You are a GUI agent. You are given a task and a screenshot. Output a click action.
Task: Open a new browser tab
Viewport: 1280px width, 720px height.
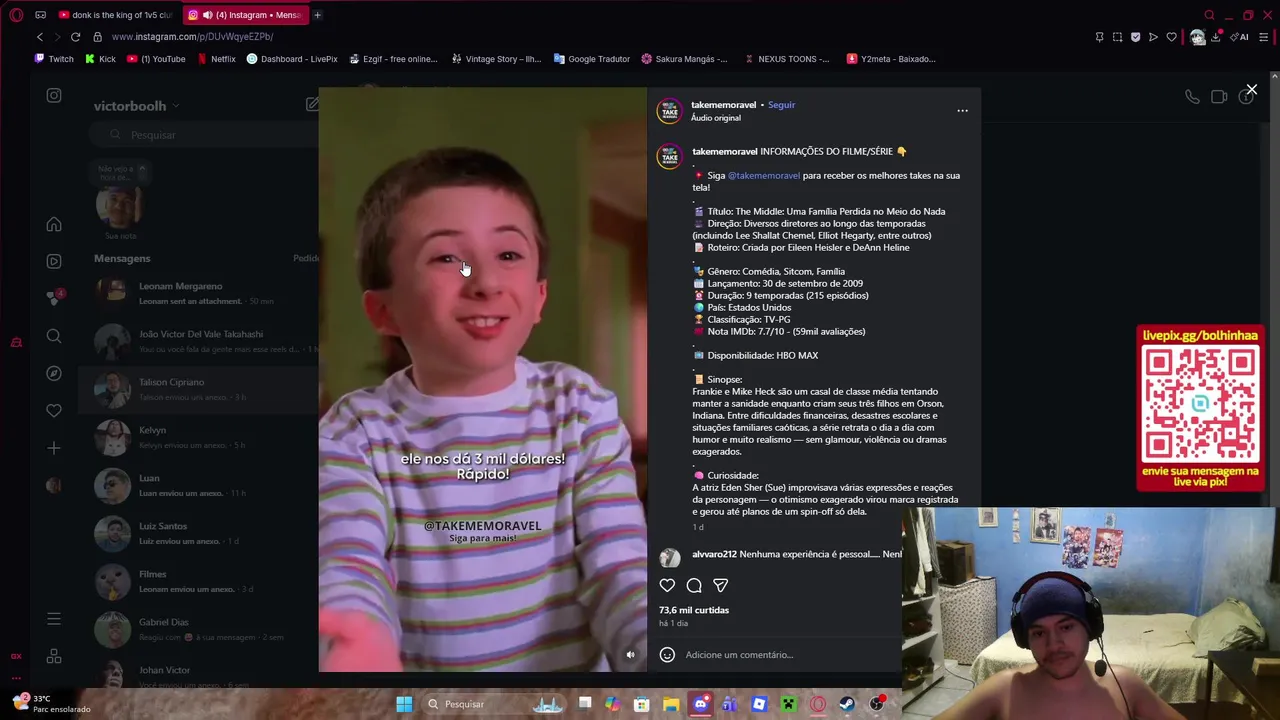coord(317,15)
